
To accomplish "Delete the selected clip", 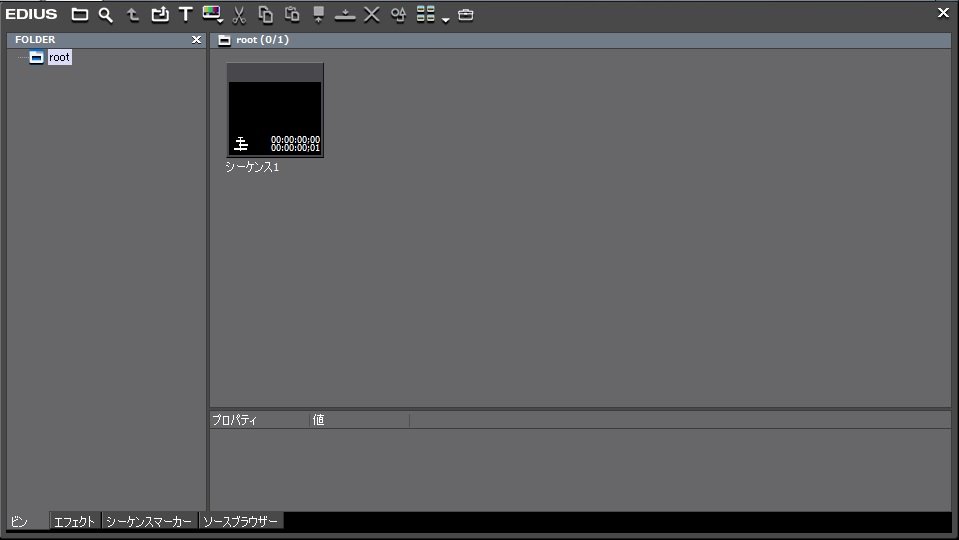I will [372, 15].
